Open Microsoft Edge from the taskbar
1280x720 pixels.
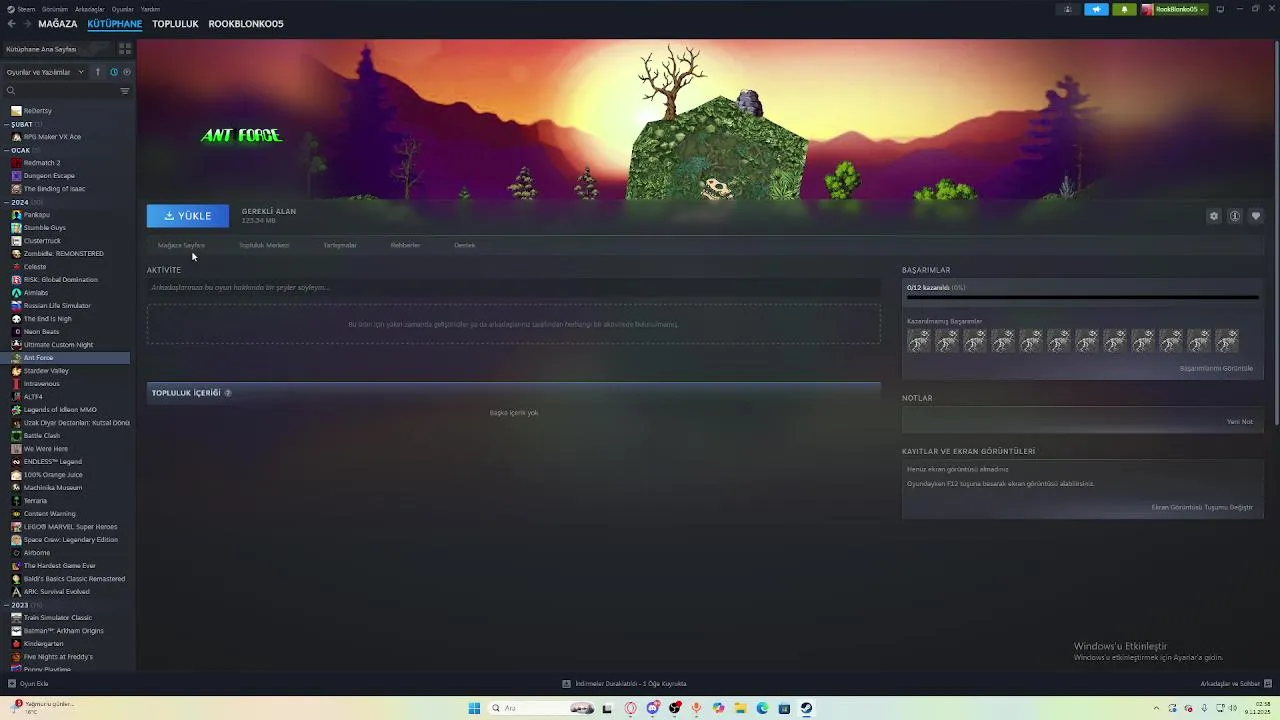[762, 708]
